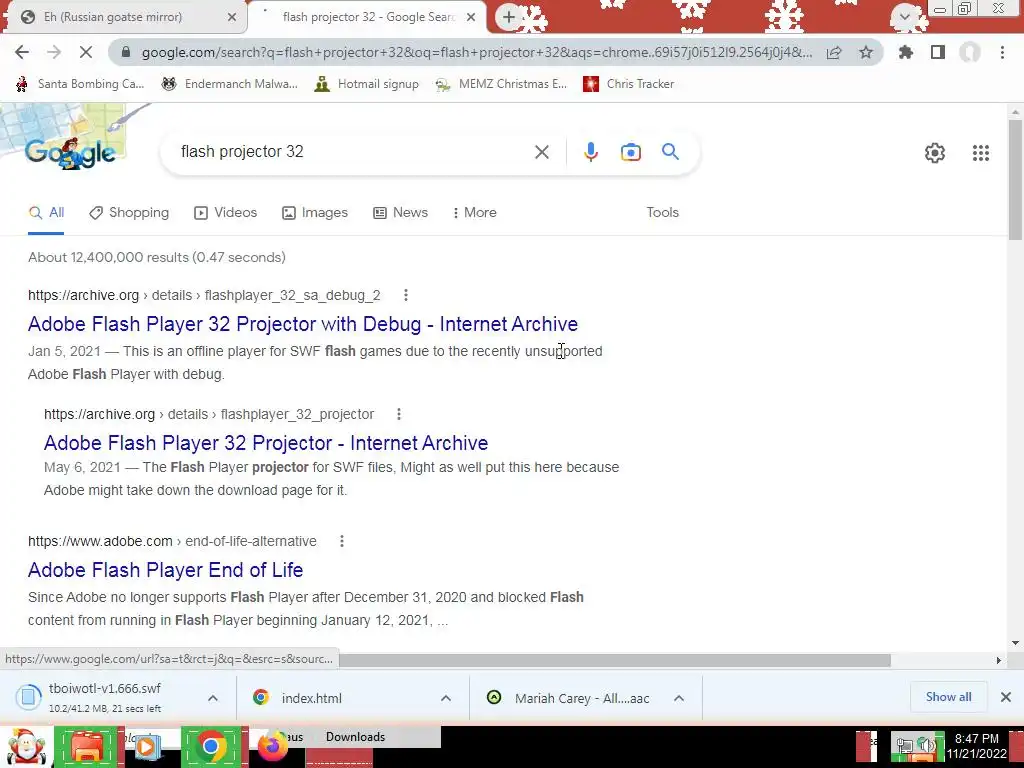
Task: Open the Google apps grid
Action: (981, 153)
